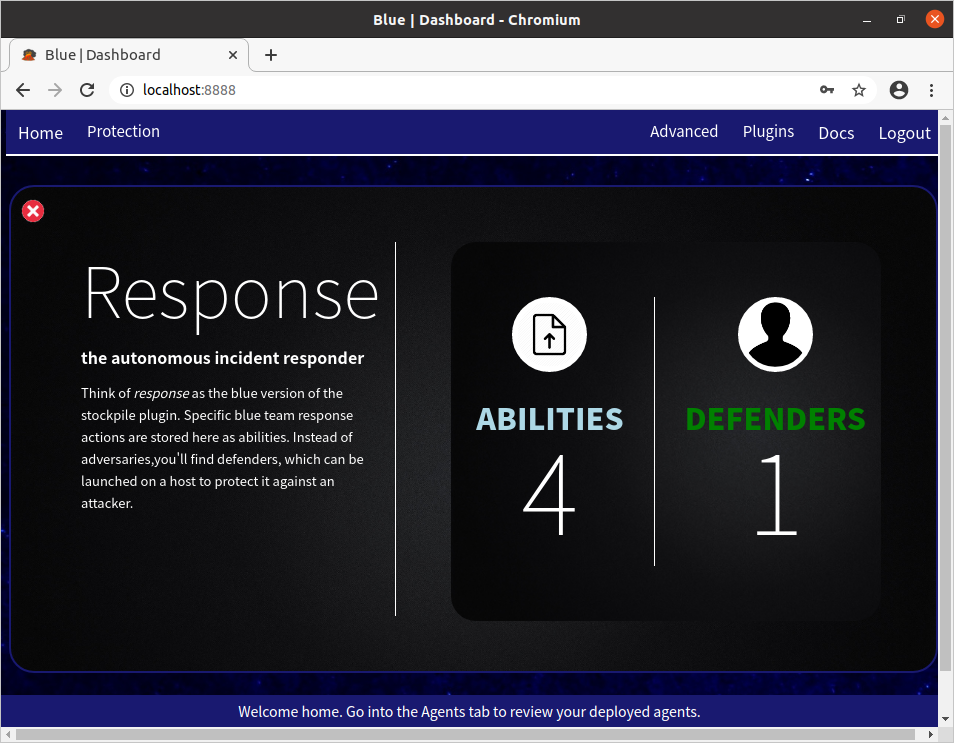
Task: Click the 'Welcome home' footer message
Action: click(469, 711)
